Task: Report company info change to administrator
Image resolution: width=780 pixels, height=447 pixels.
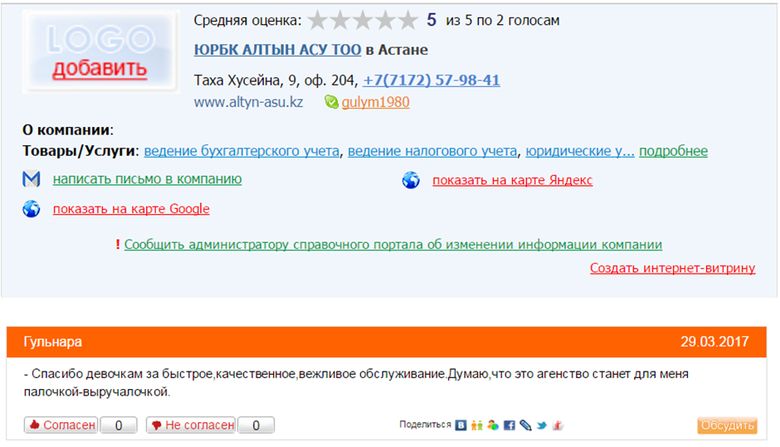Action: click(x=393, y=245)
